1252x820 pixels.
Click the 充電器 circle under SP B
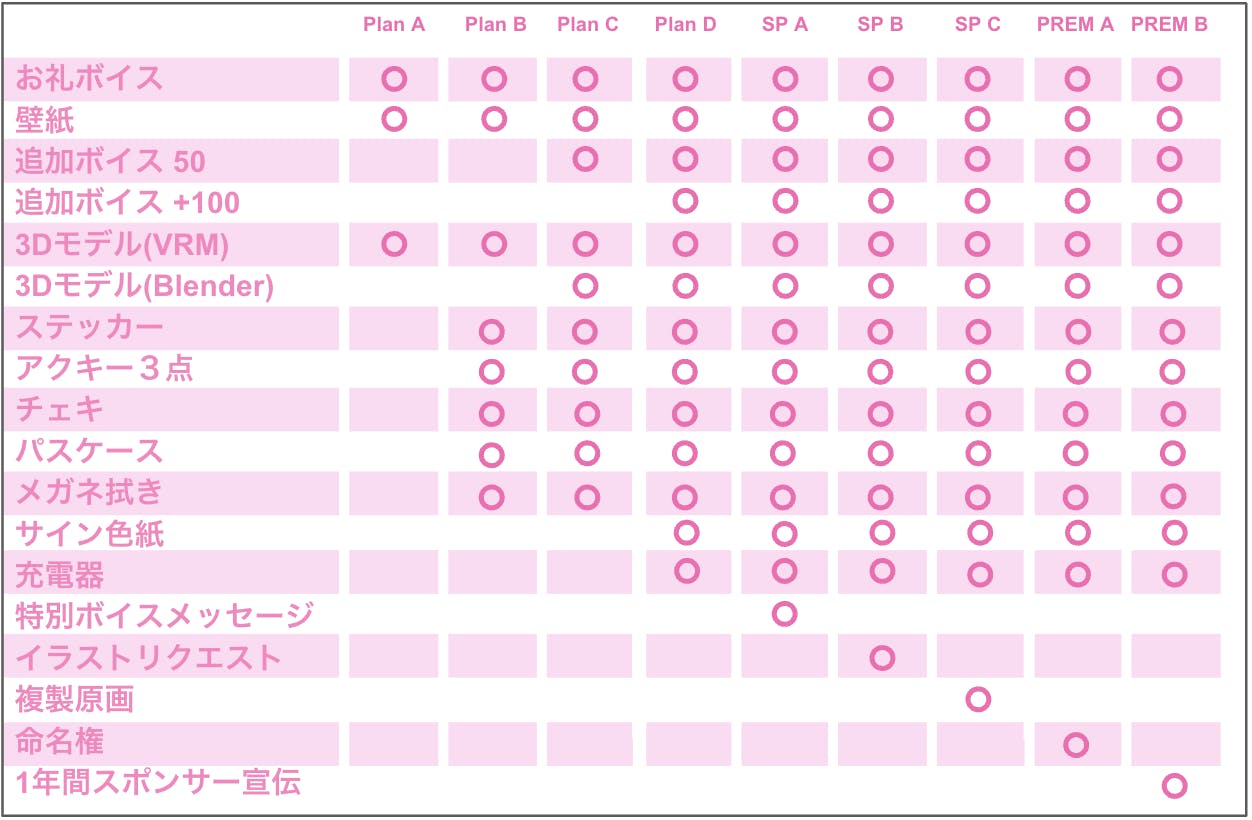pos(881,571)
